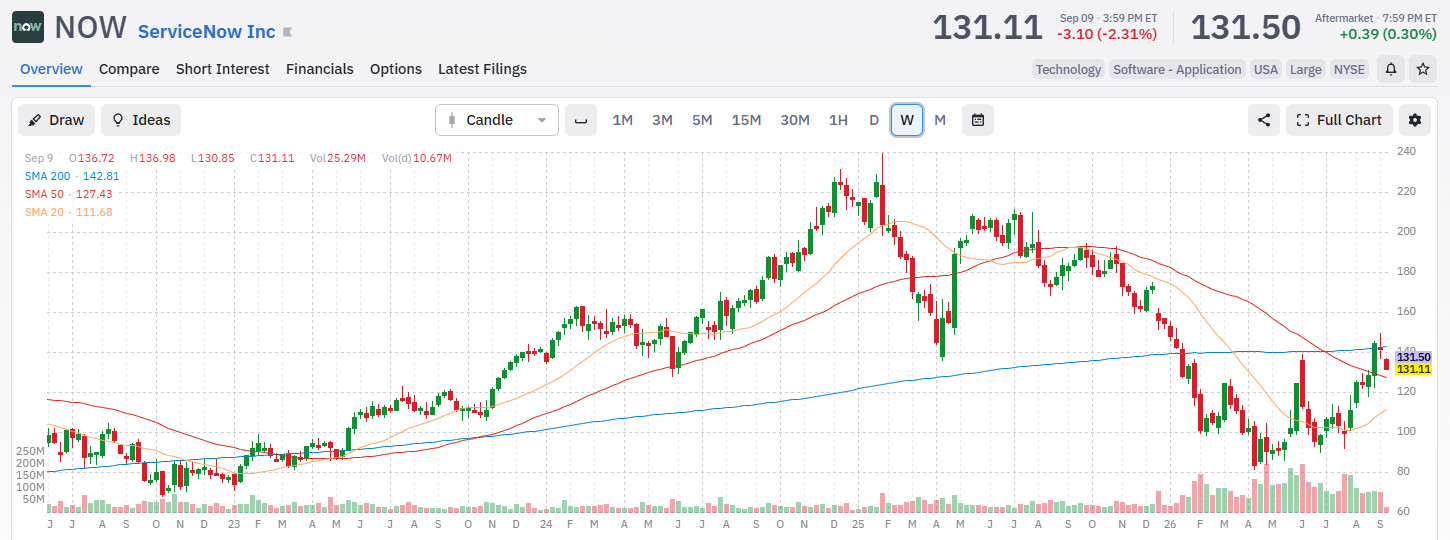This screenshot has height=540, width=1450.
Task: Click the flag icon beside ServiceNow Inc
Action: (288, 32)
